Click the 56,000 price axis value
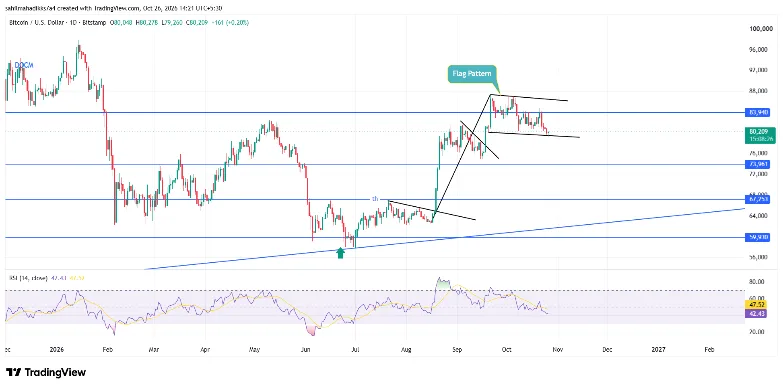The height and width of the screenshot is (388, 783). (x=759, y=257)
